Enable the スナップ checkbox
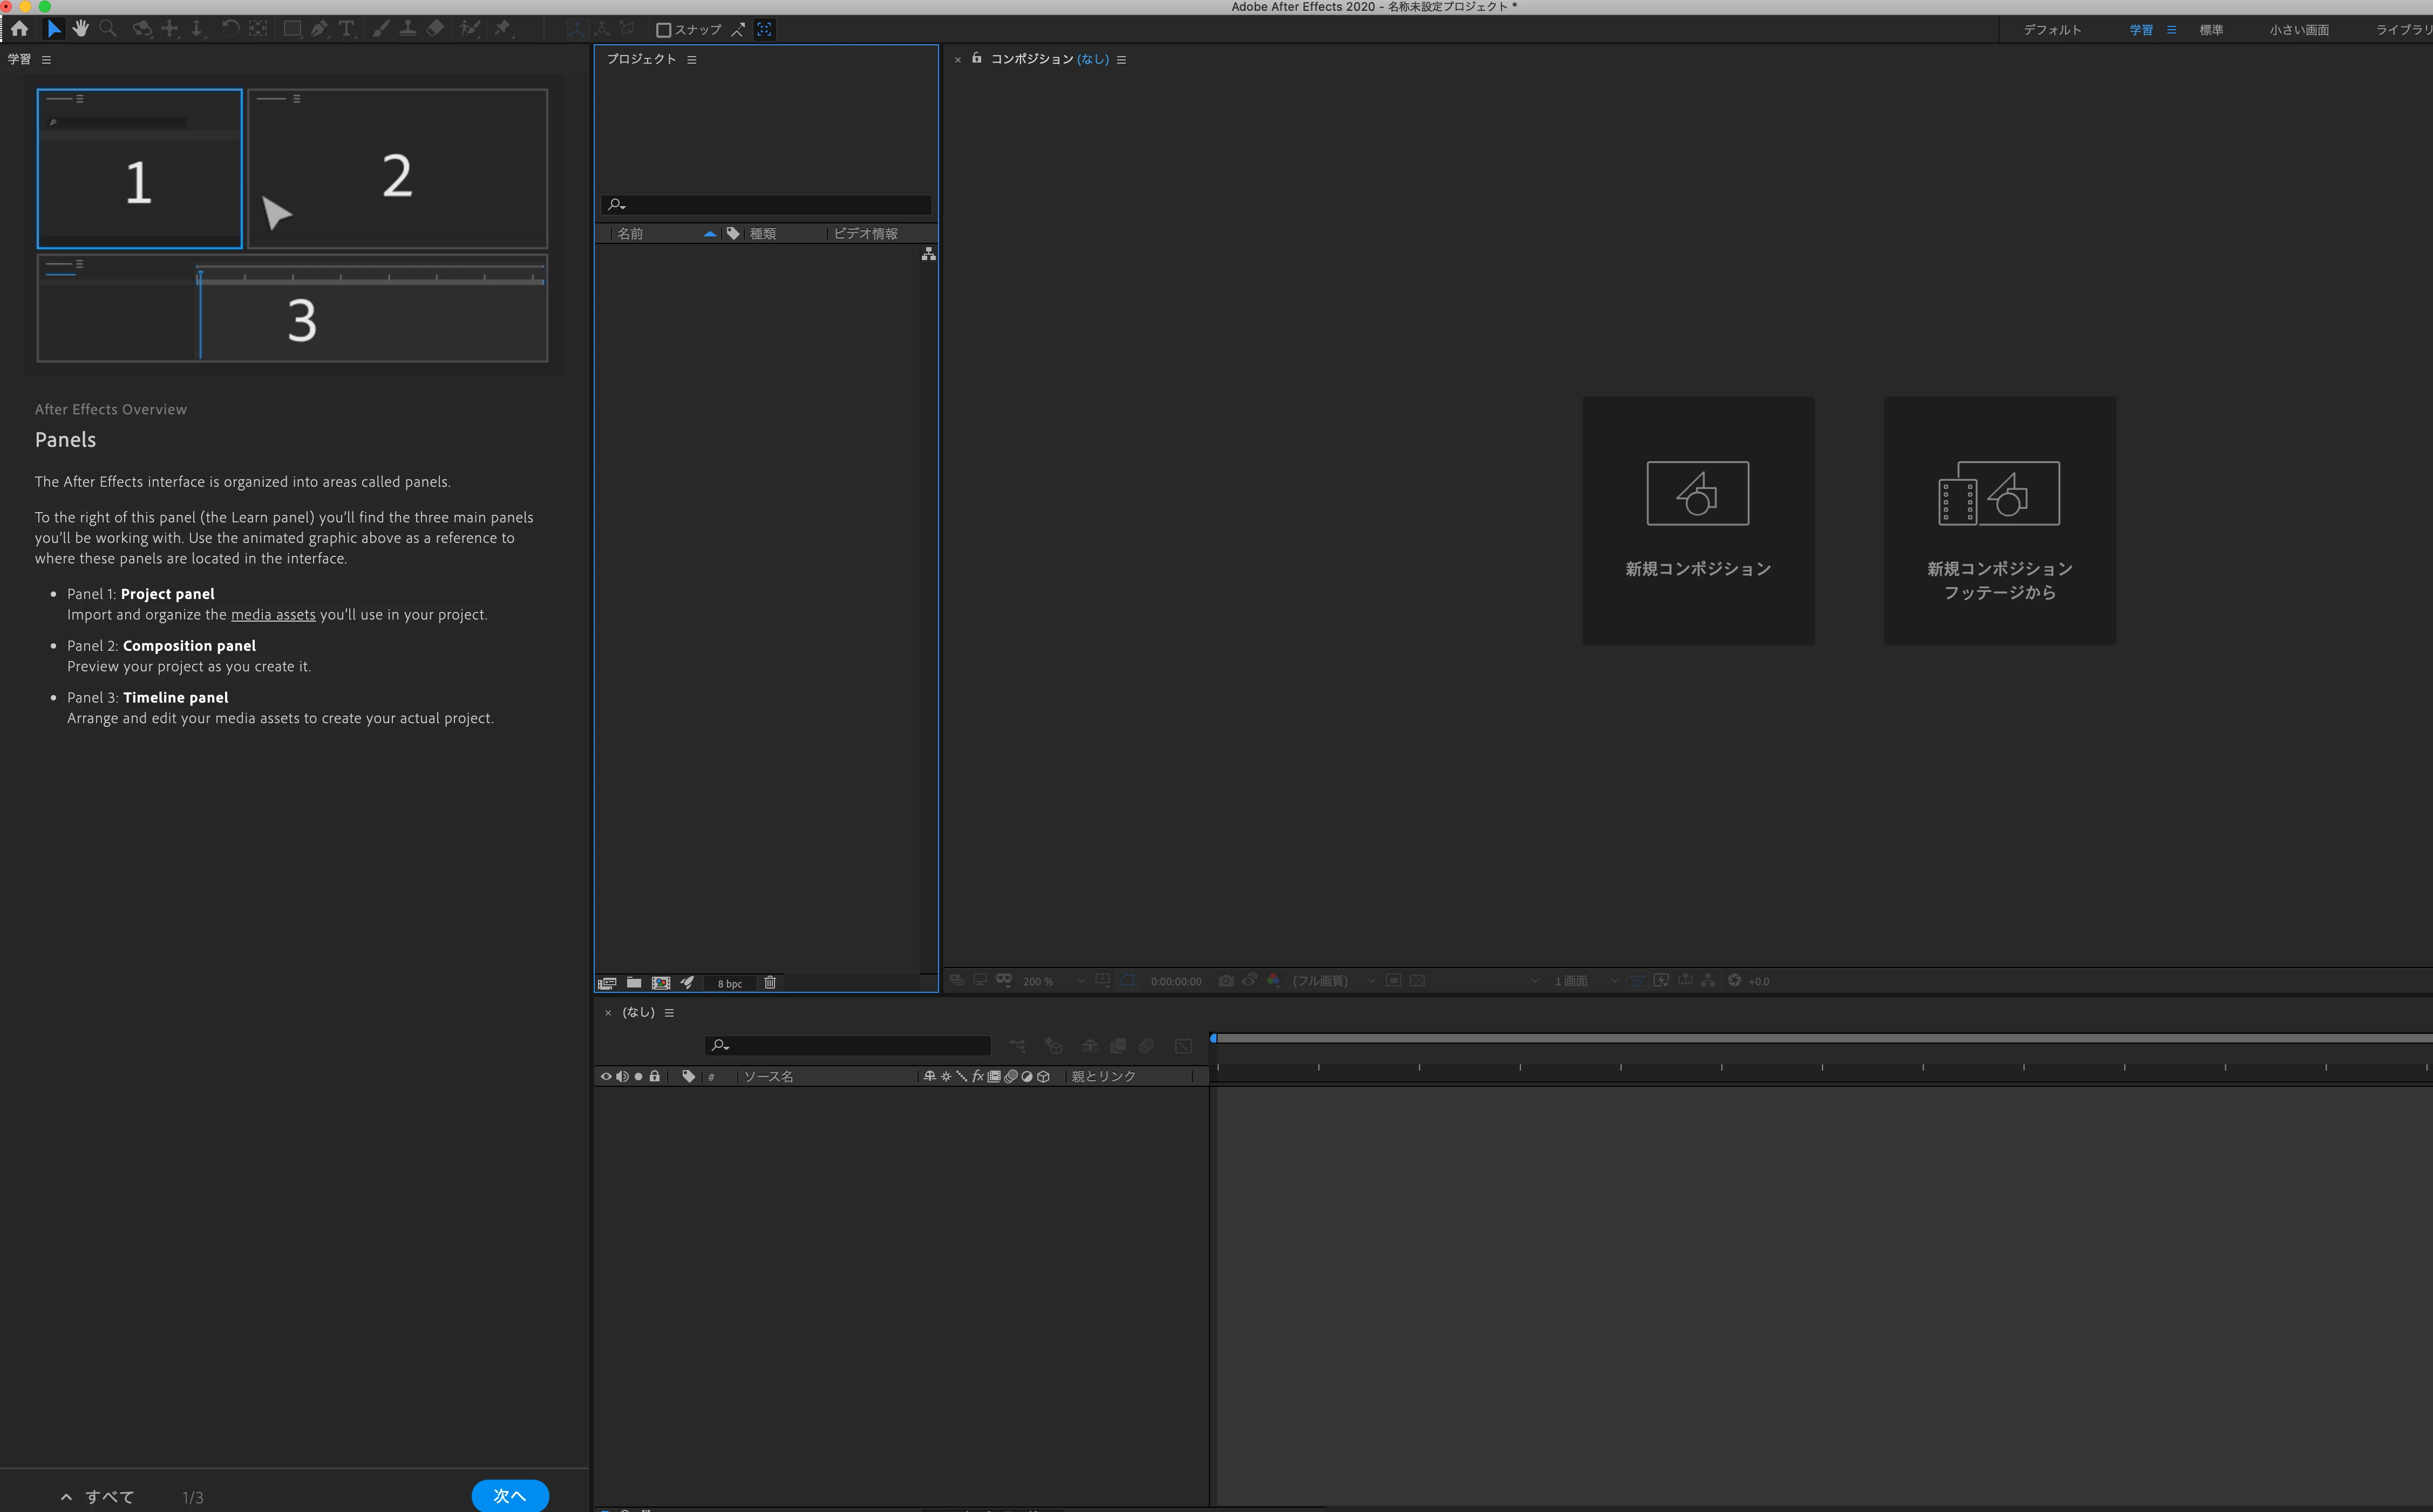 click(663, 30)
